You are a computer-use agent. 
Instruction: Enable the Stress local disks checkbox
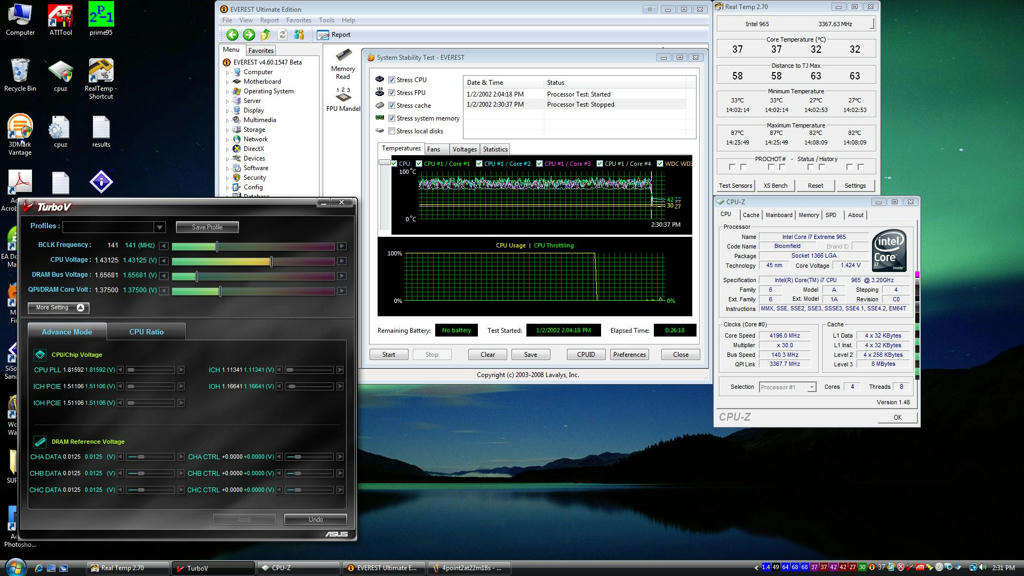coord(392,131)
